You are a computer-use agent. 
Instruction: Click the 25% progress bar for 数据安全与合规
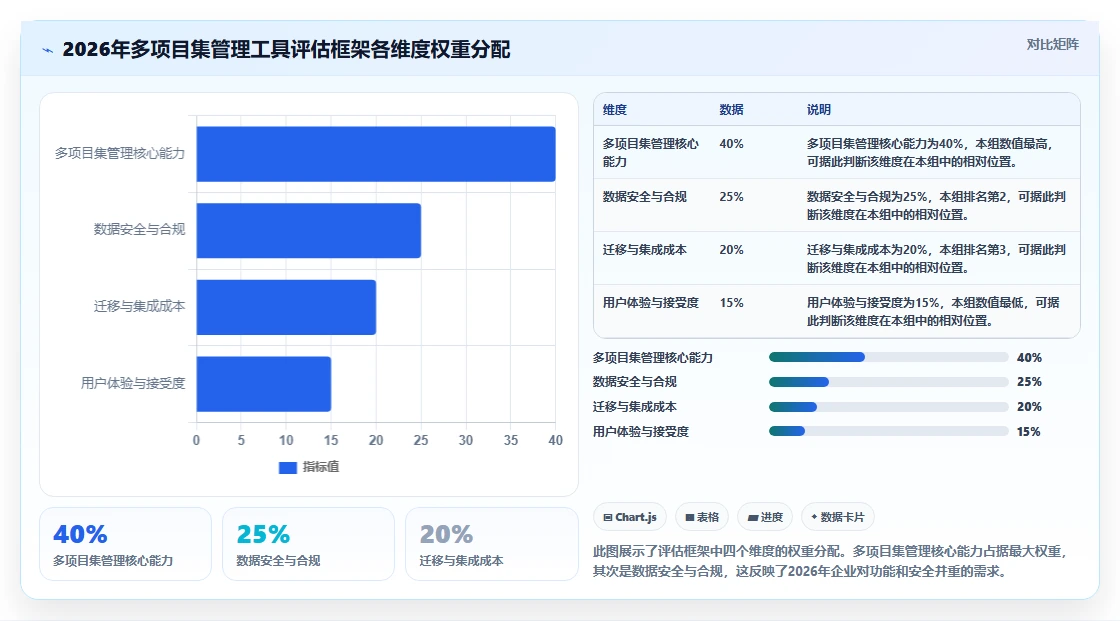889,382
